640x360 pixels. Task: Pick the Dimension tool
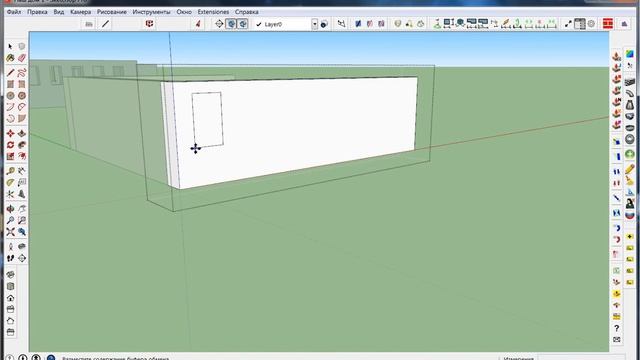[x=22, y=171]
